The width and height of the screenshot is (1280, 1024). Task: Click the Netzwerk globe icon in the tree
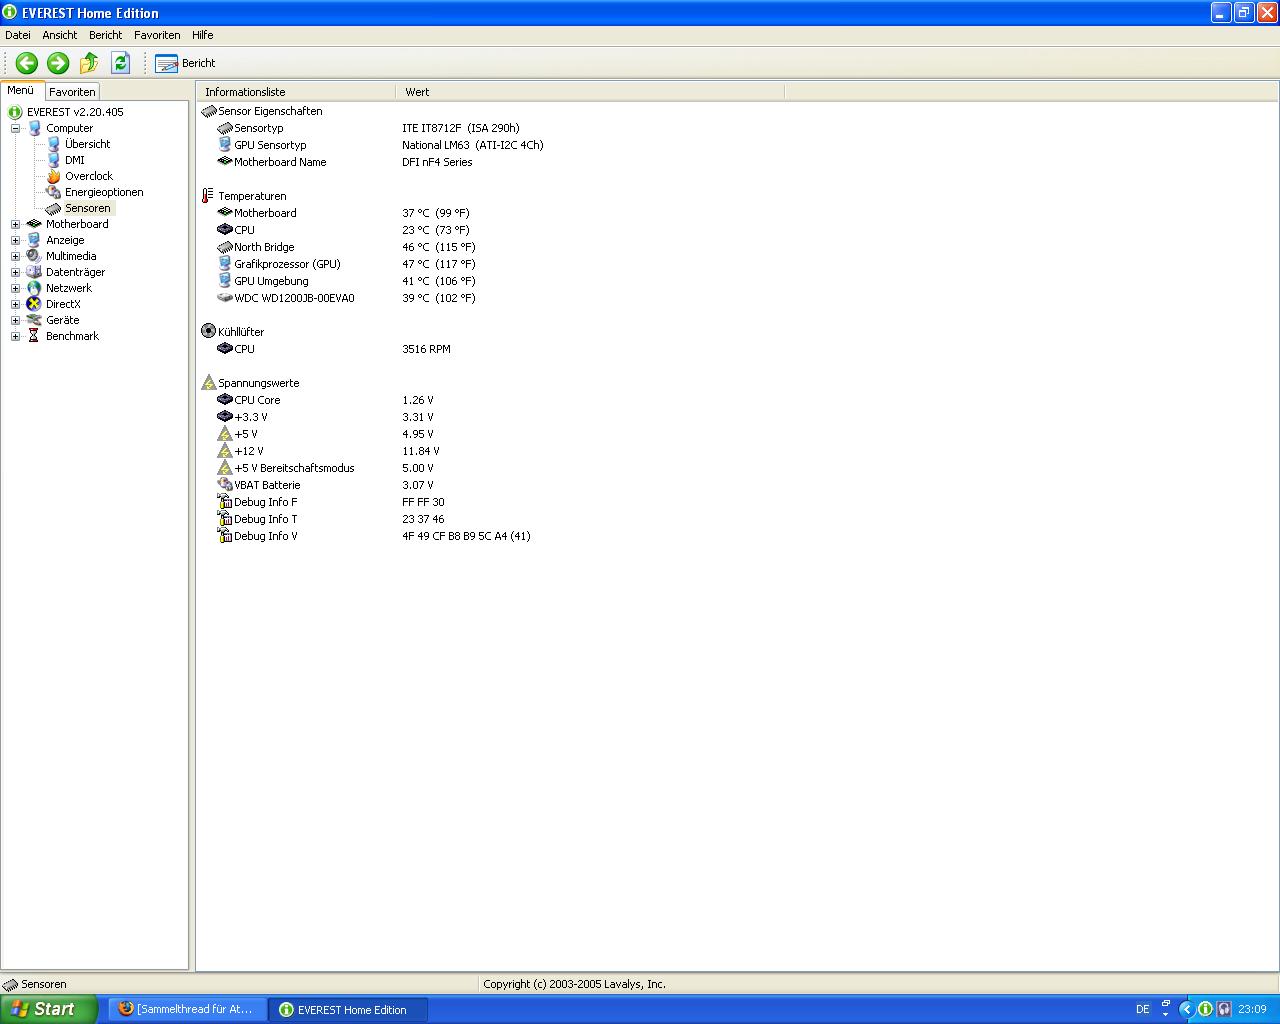[34, 288]
